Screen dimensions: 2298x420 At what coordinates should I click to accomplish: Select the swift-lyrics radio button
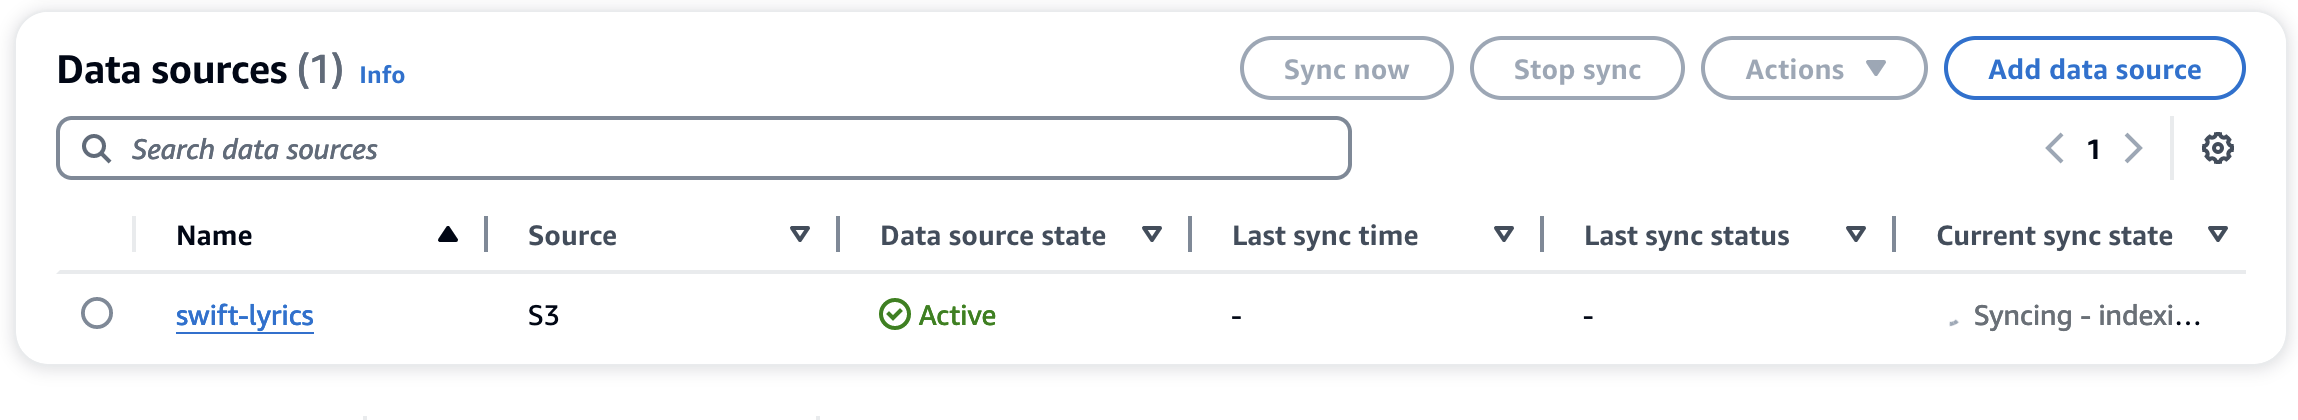97,314
